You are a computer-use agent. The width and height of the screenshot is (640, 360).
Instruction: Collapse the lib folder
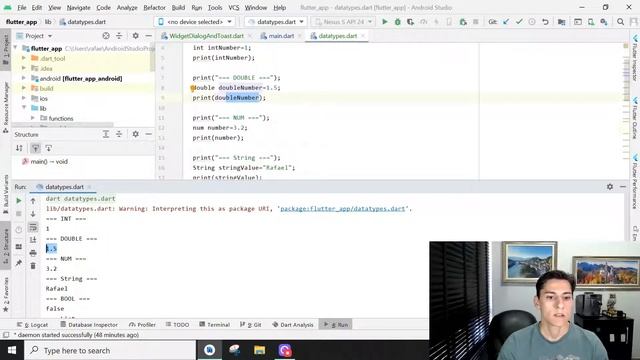[24, 108]
